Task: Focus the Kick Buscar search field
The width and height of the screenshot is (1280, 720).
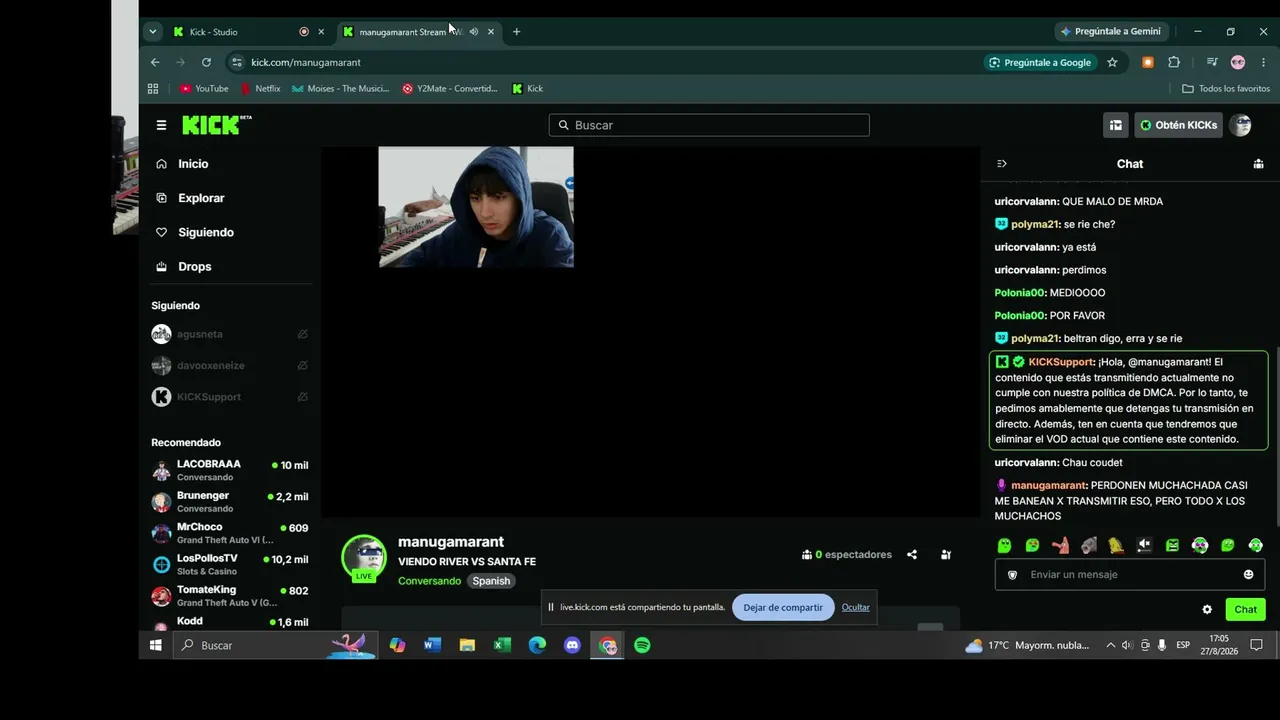Action: [x=709, y=125]
